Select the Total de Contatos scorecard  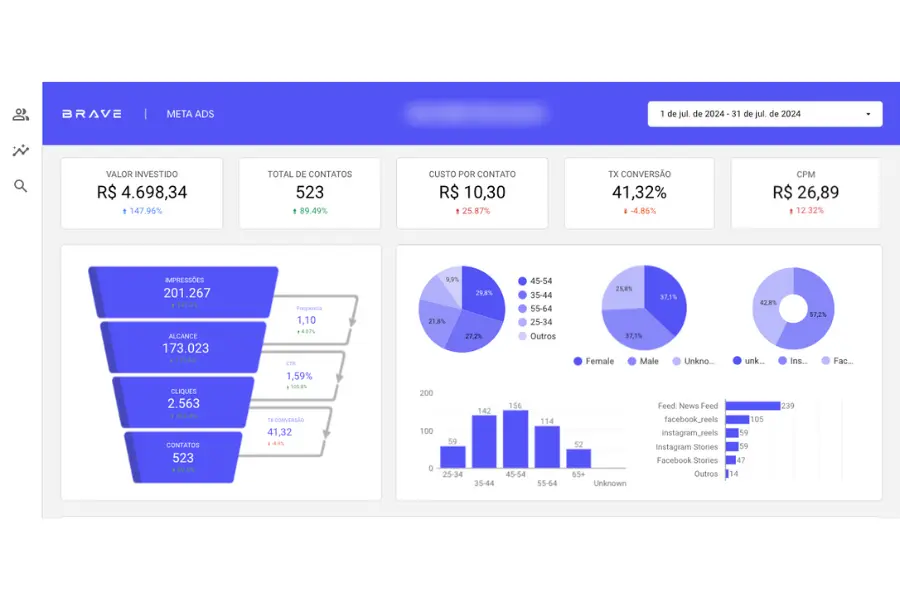(309, 193)
